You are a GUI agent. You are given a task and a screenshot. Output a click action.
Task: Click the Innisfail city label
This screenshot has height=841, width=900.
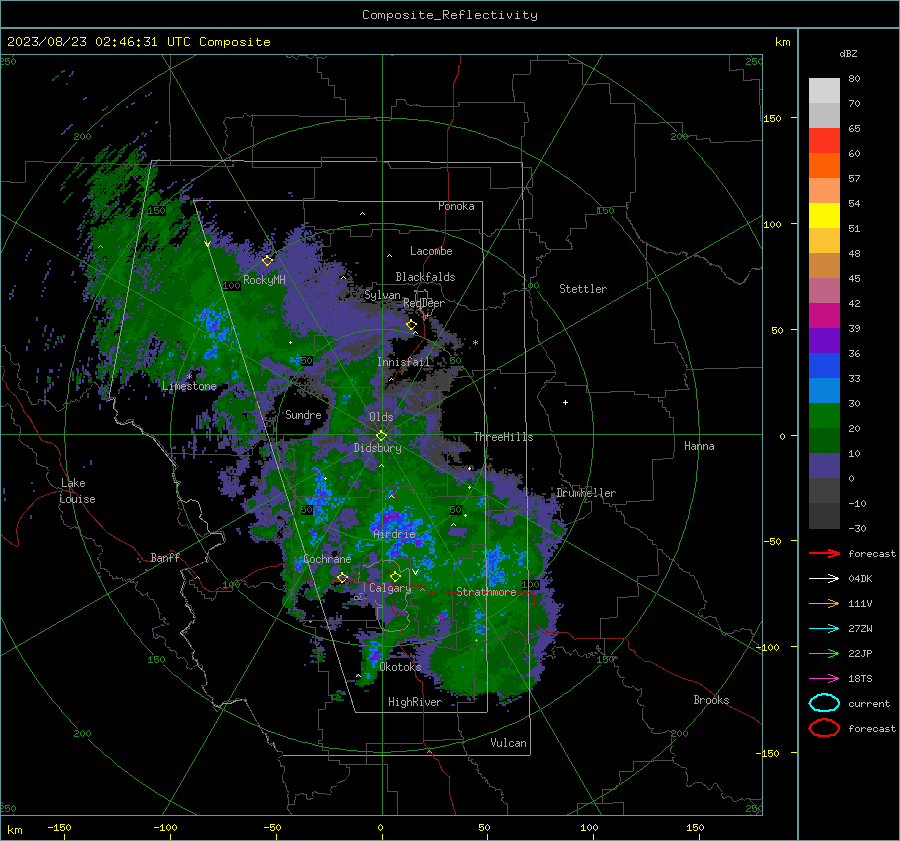point(404,362)
